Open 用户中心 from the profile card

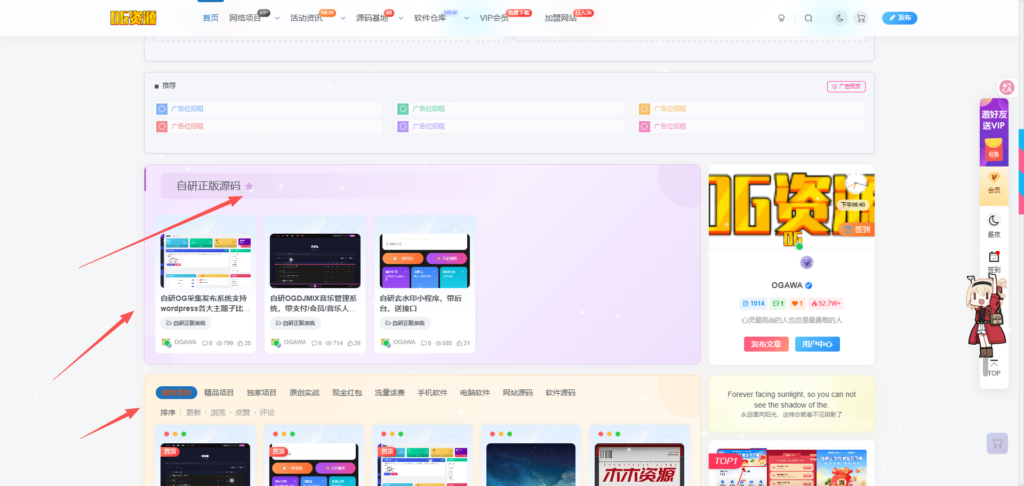(817, 344)
